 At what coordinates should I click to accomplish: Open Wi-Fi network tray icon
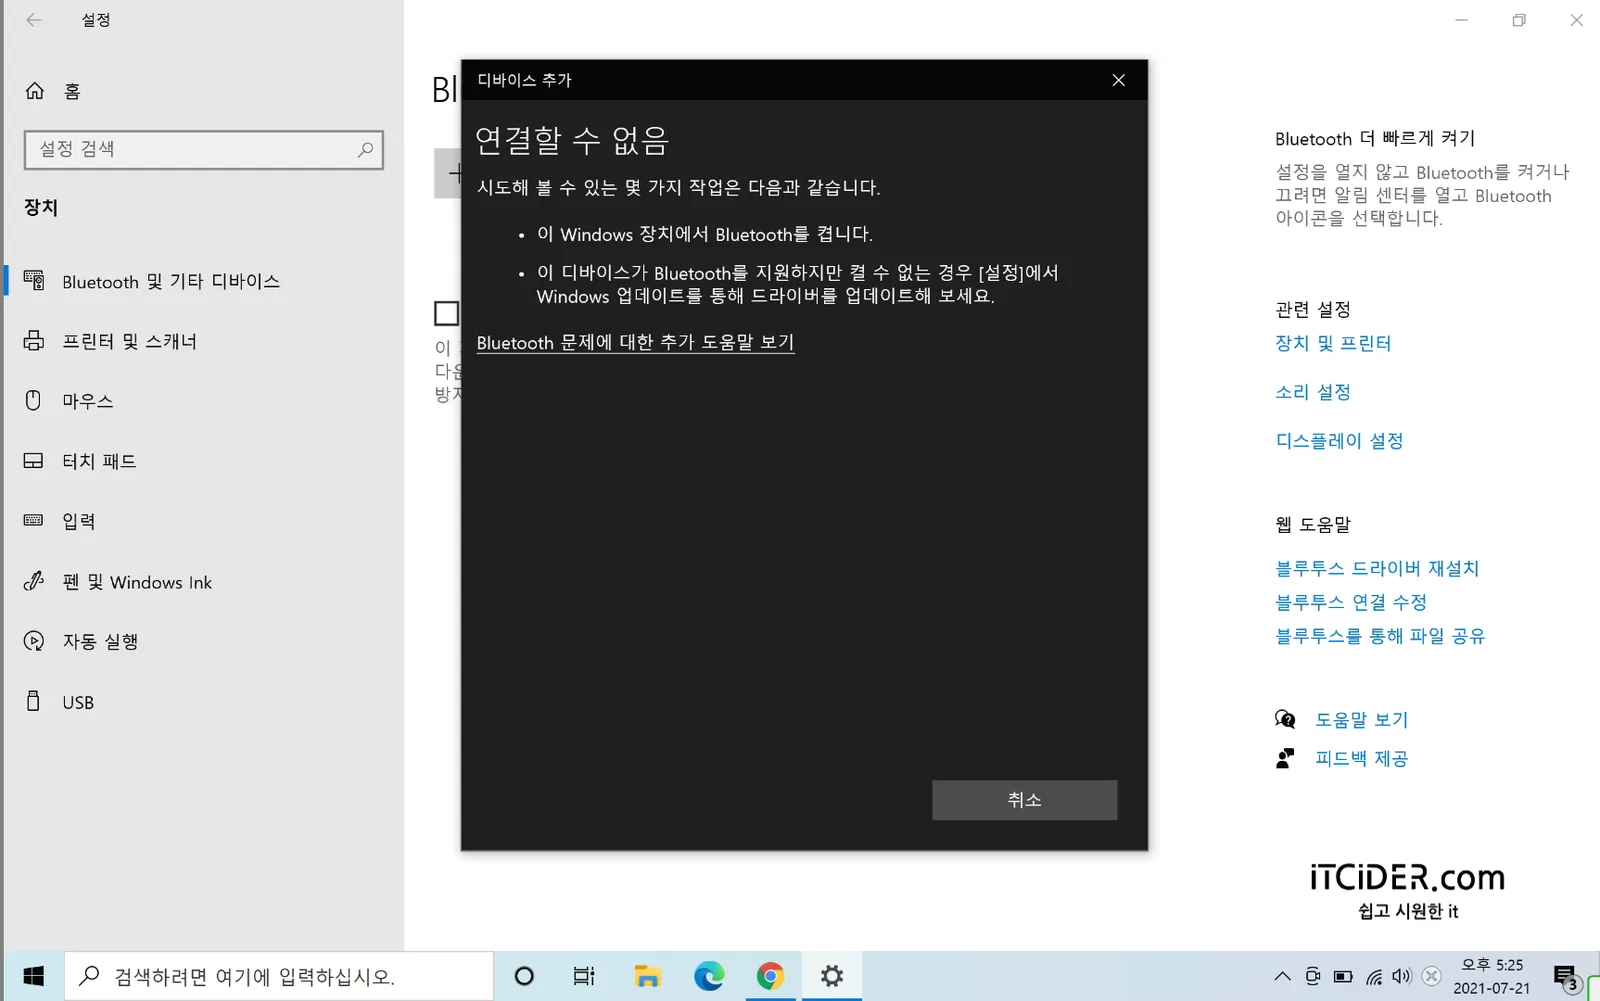pos(1374,977)
